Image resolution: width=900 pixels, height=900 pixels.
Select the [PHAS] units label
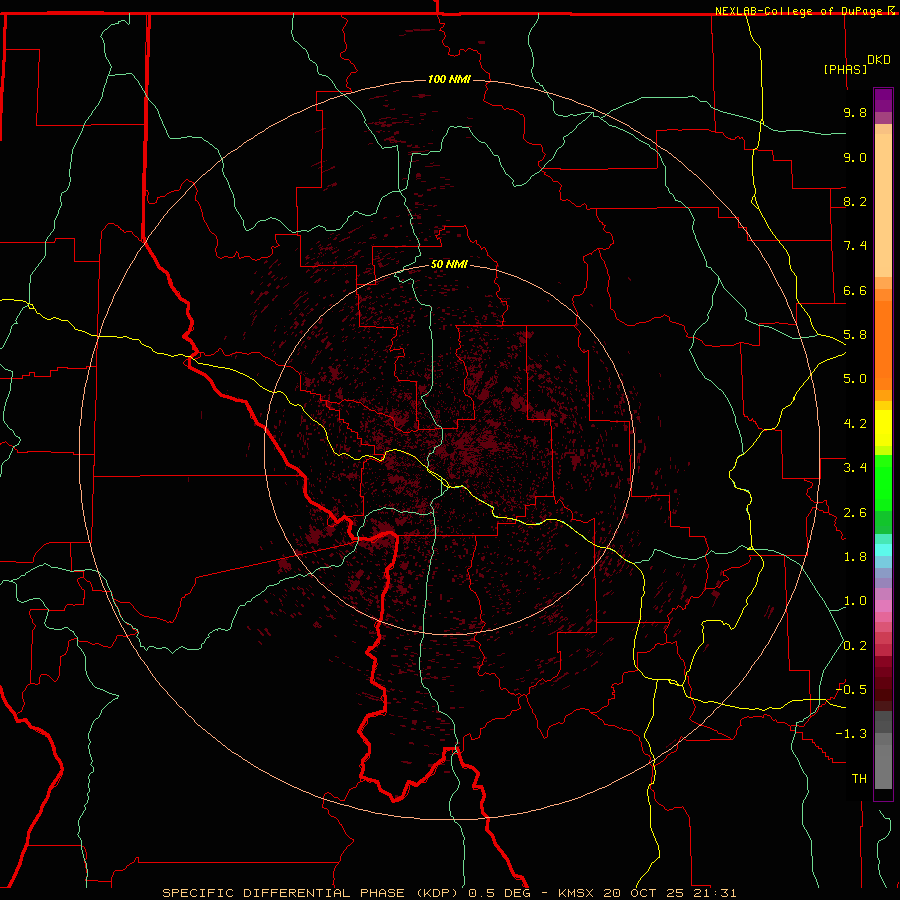pyautogui.click(x=845, y=69)
